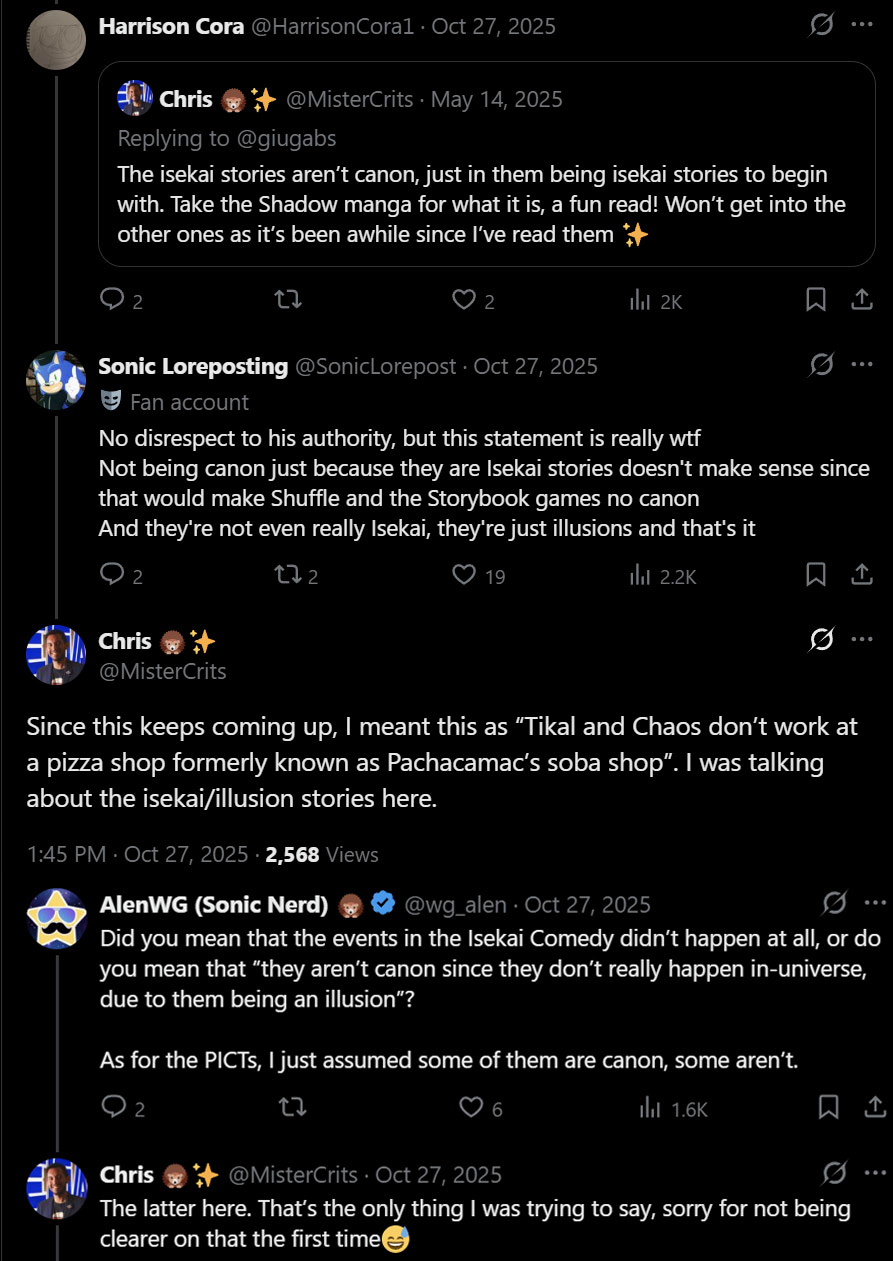Bookmark Harrison Cora's tweet

point(815,299)
